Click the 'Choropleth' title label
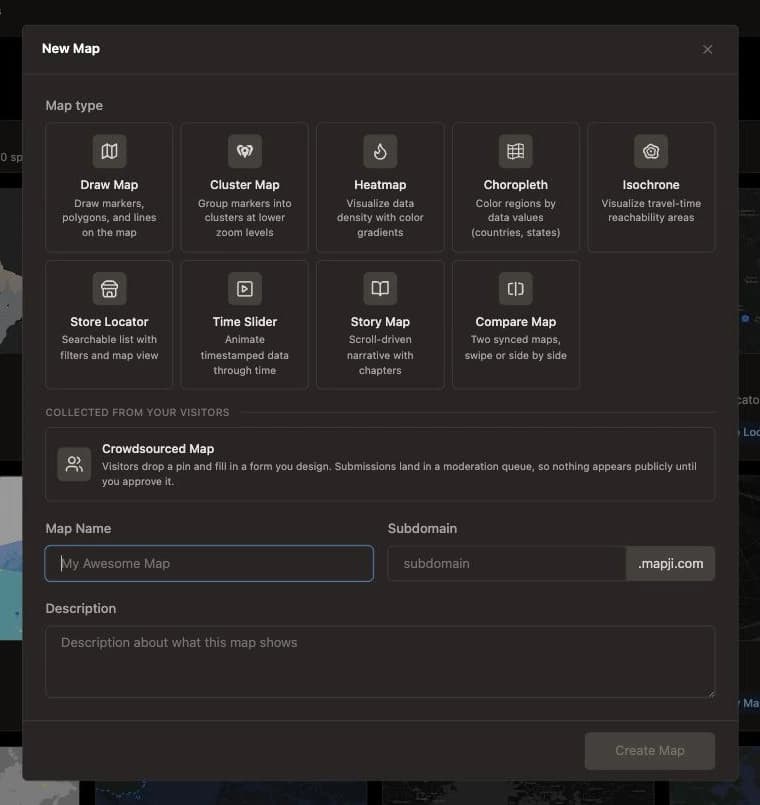 (x=516, y=185)
